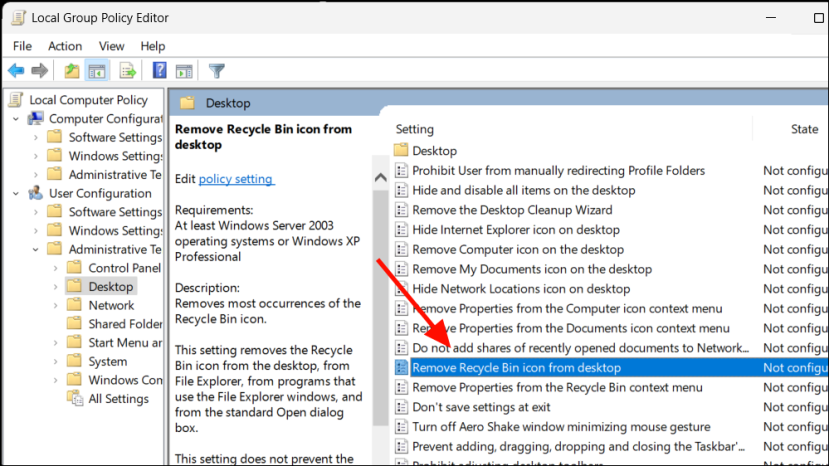Select Control Panel folder in tree

click(124, 268)
